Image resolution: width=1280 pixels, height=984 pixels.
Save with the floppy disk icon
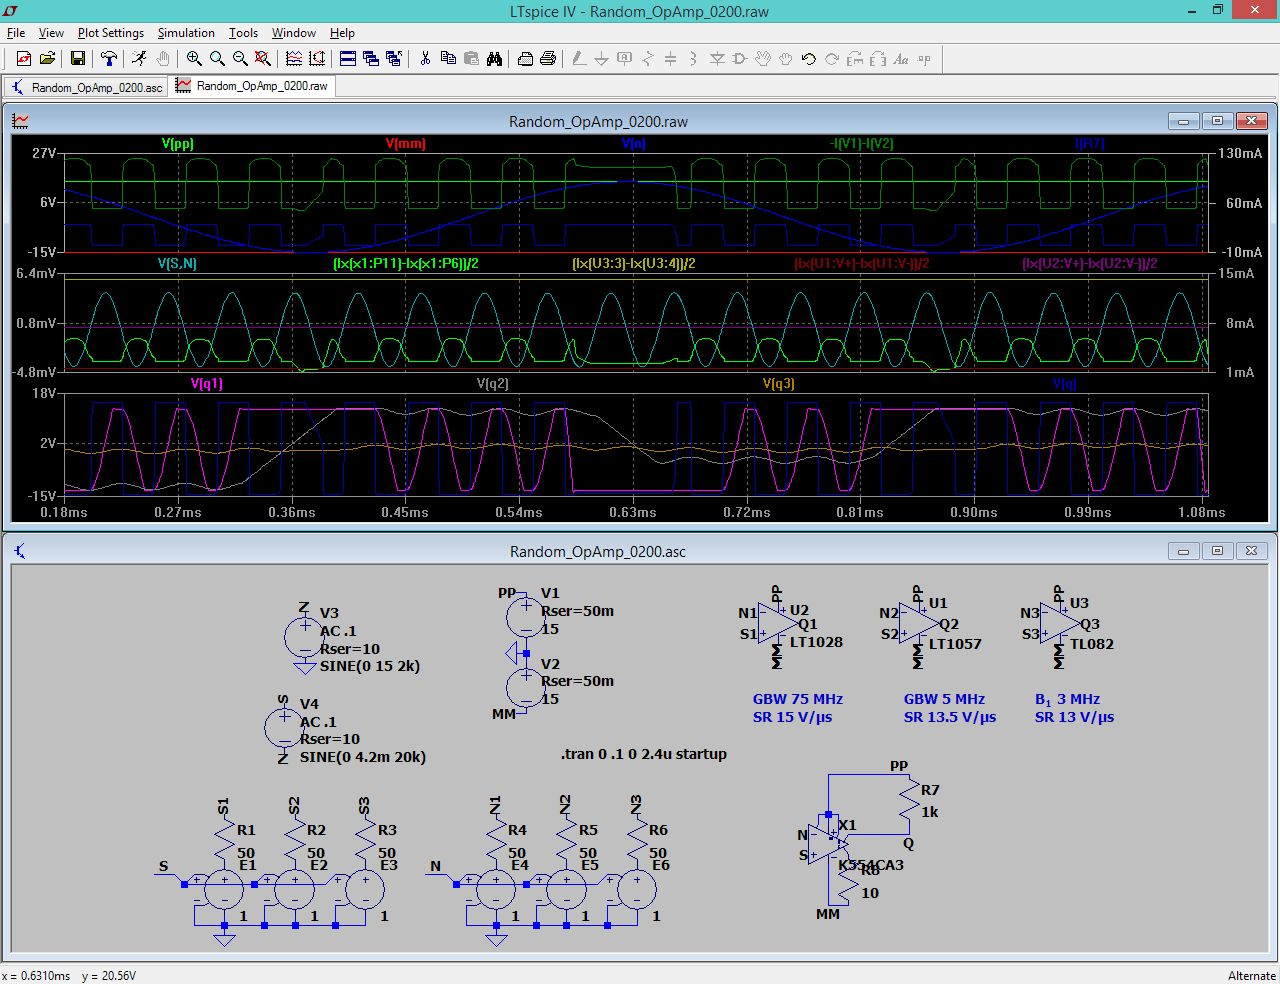[78, 59]
